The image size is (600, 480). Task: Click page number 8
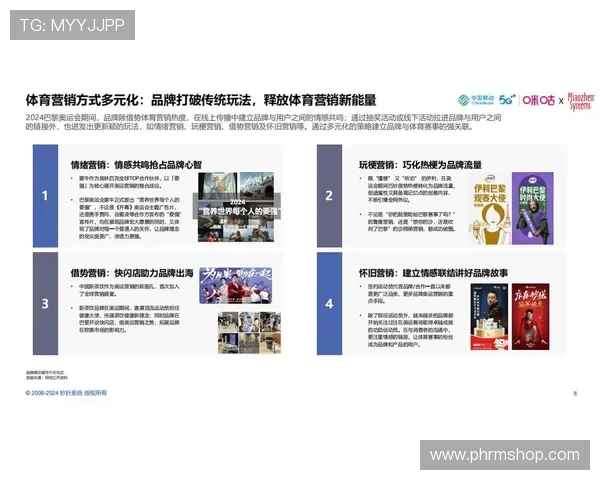(575, 393)
